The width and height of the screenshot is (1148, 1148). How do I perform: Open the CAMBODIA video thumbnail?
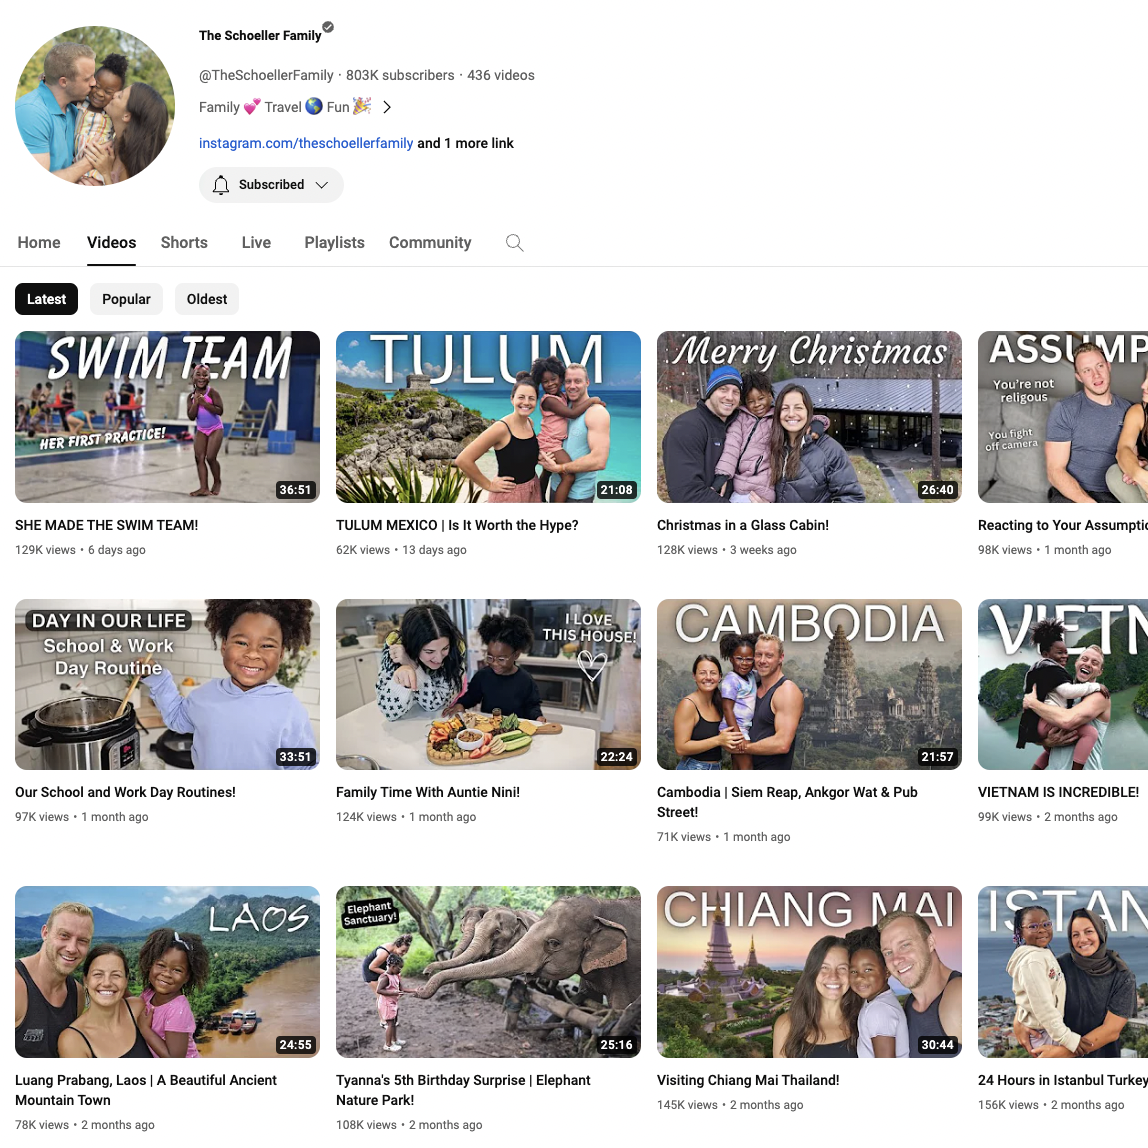tap(809, 685)
